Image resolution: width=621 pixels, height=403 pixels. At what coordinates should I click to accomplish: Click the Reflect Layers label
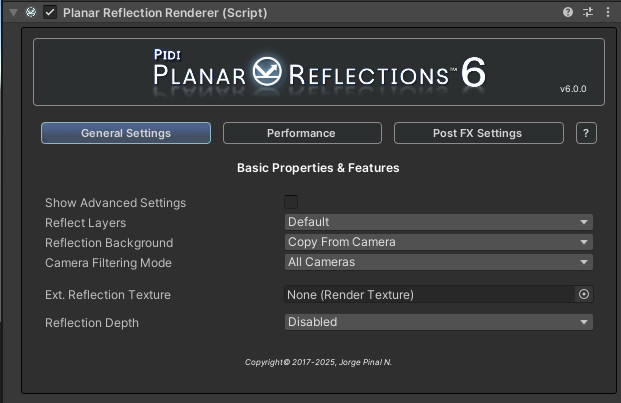pyautogui.click(x=86, y=223)
